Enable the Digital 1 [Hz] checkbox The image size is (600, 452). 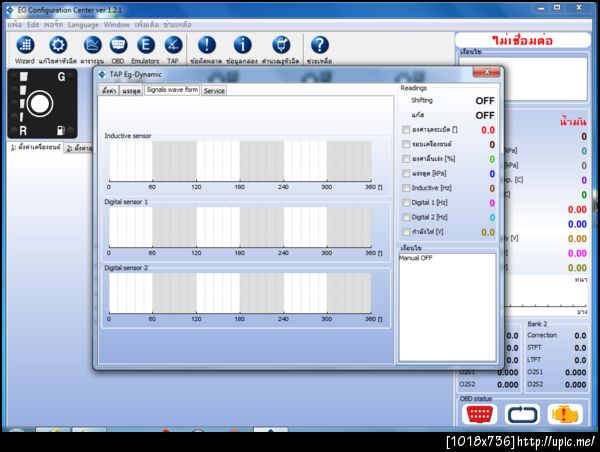pos(406,202)
